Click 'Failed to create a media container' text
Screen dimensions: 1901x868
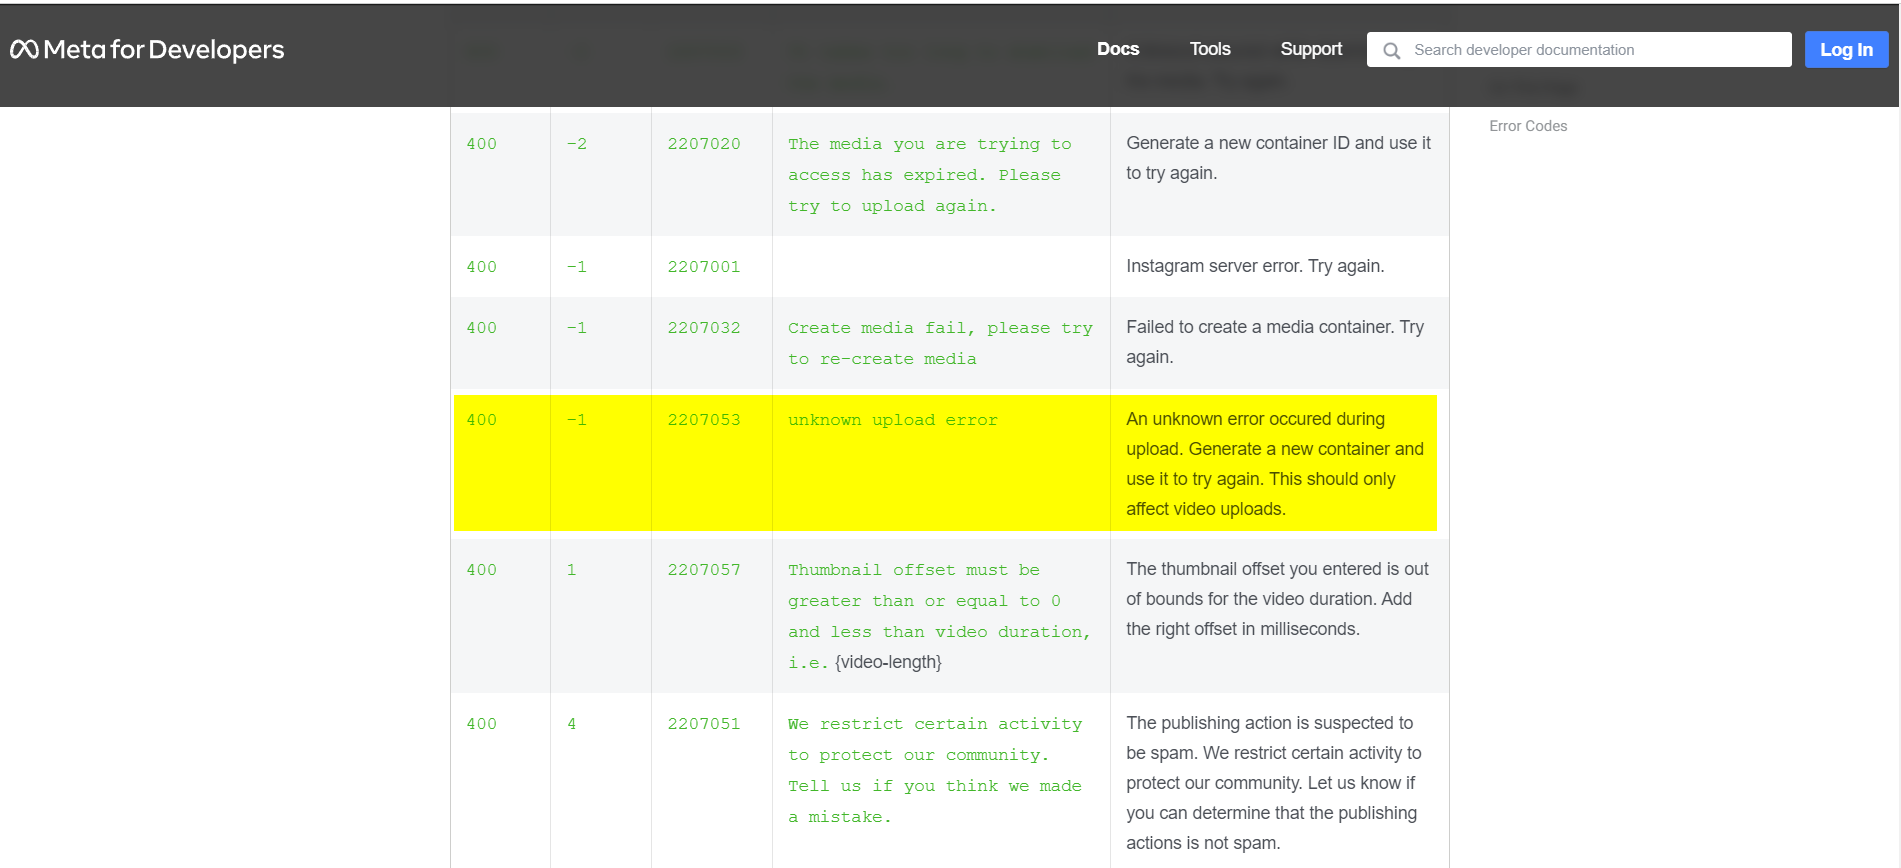click(1275, 342)
